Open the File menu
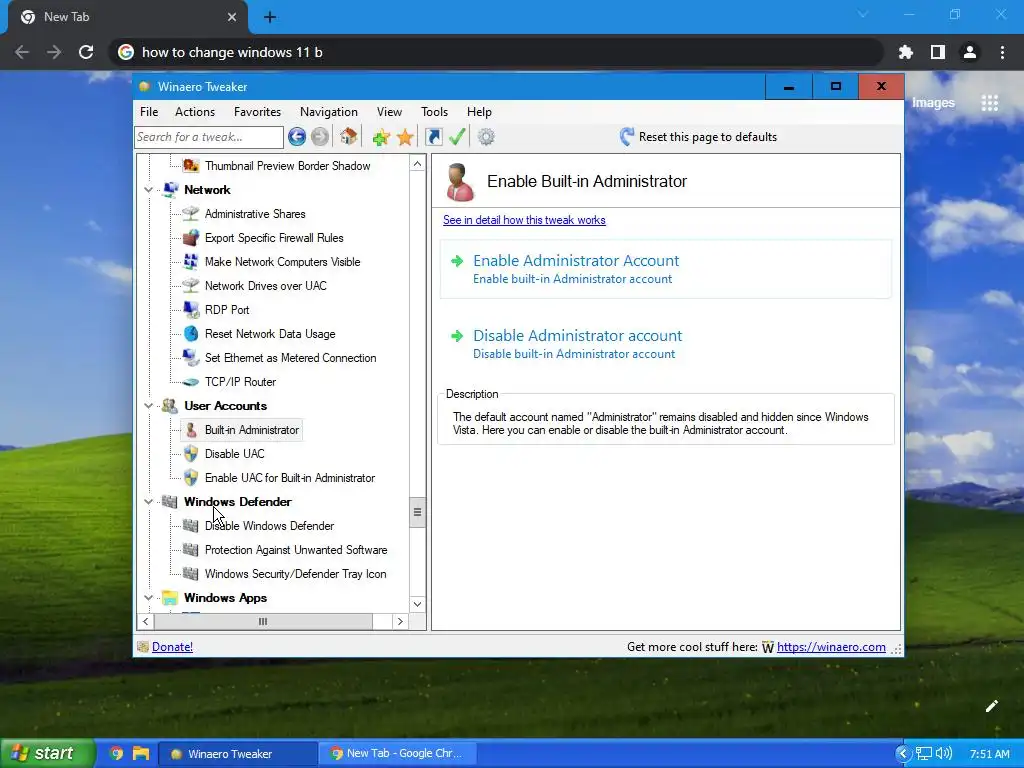 tap(149, 112)
